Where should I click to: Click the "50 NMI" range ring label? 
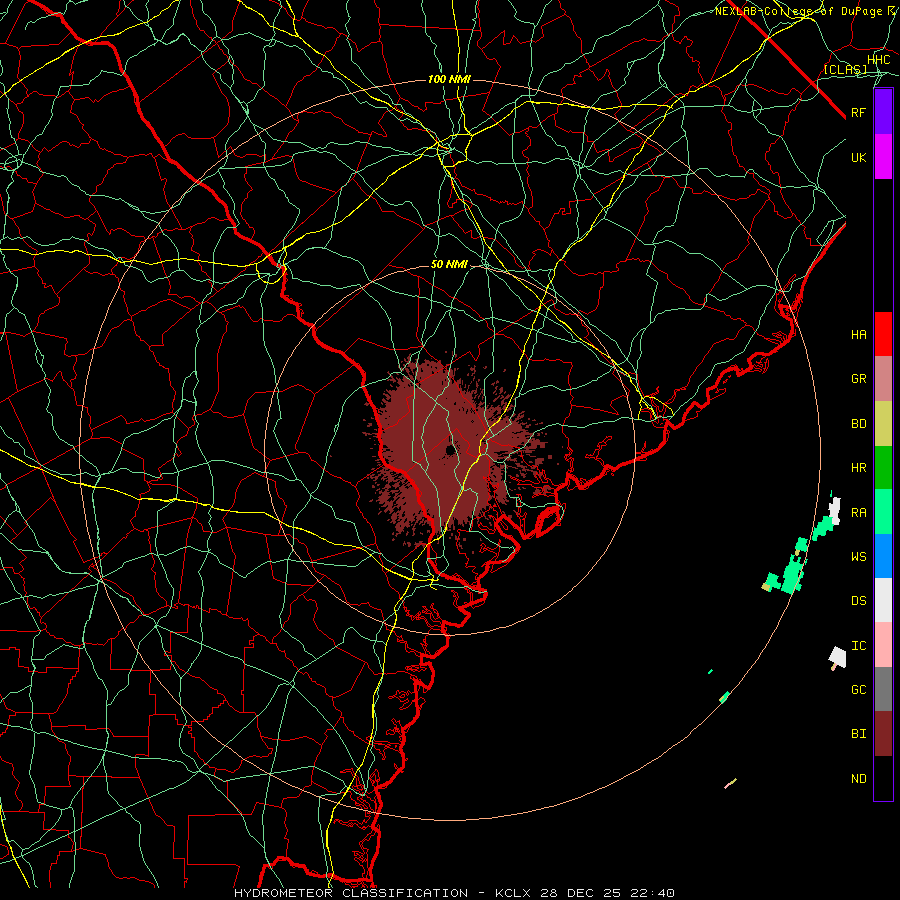click(449, 265)
